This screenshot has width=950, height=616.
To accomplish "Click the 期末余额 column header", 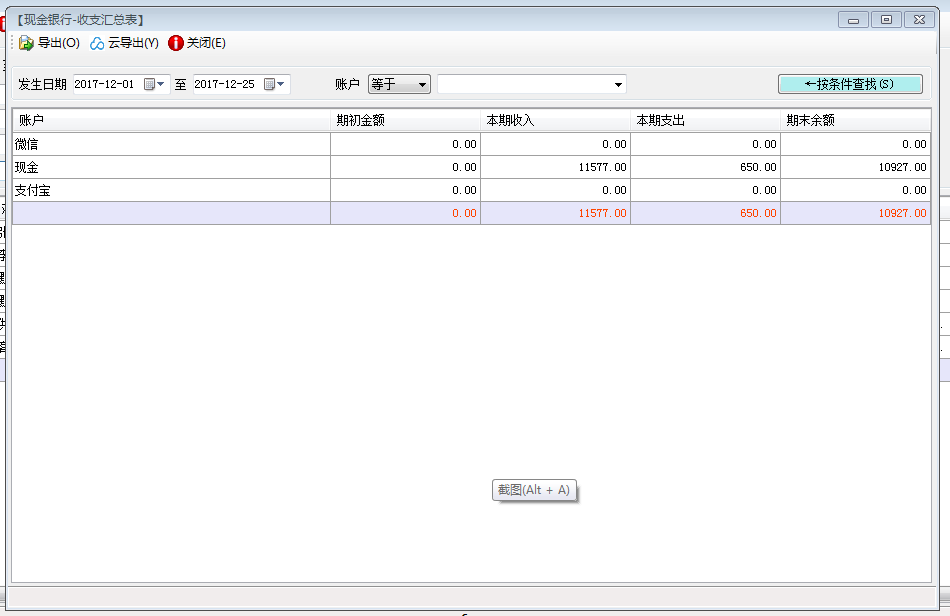I will (x=855, y=120).
